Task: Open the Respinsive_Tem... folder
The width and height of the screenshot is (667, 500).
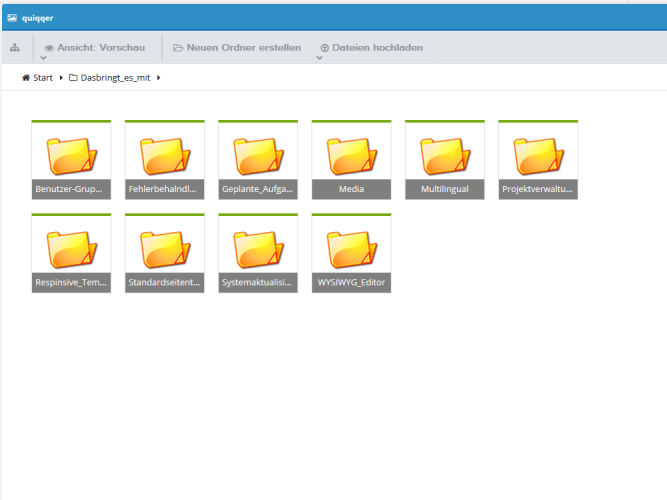Action: [71, 254]
